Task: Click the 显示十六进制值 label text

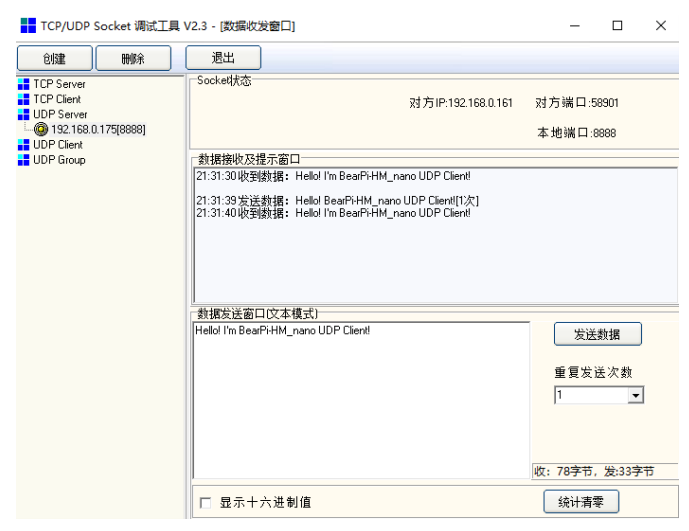Action: [x=265, y=502]
